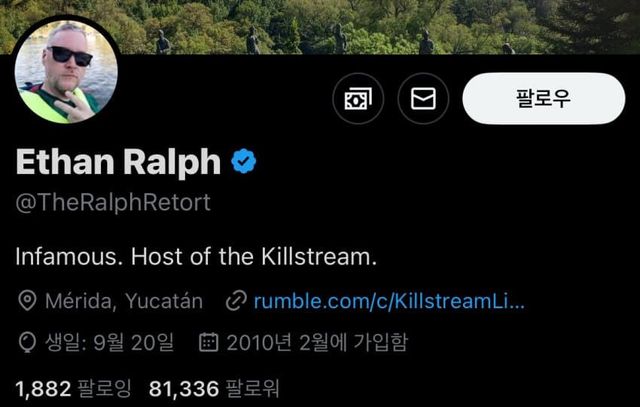The width and height of the screenshot is (640, 407).
Task: Click the @TheRalphRetort handle
Action: click(x=113, y=202)
